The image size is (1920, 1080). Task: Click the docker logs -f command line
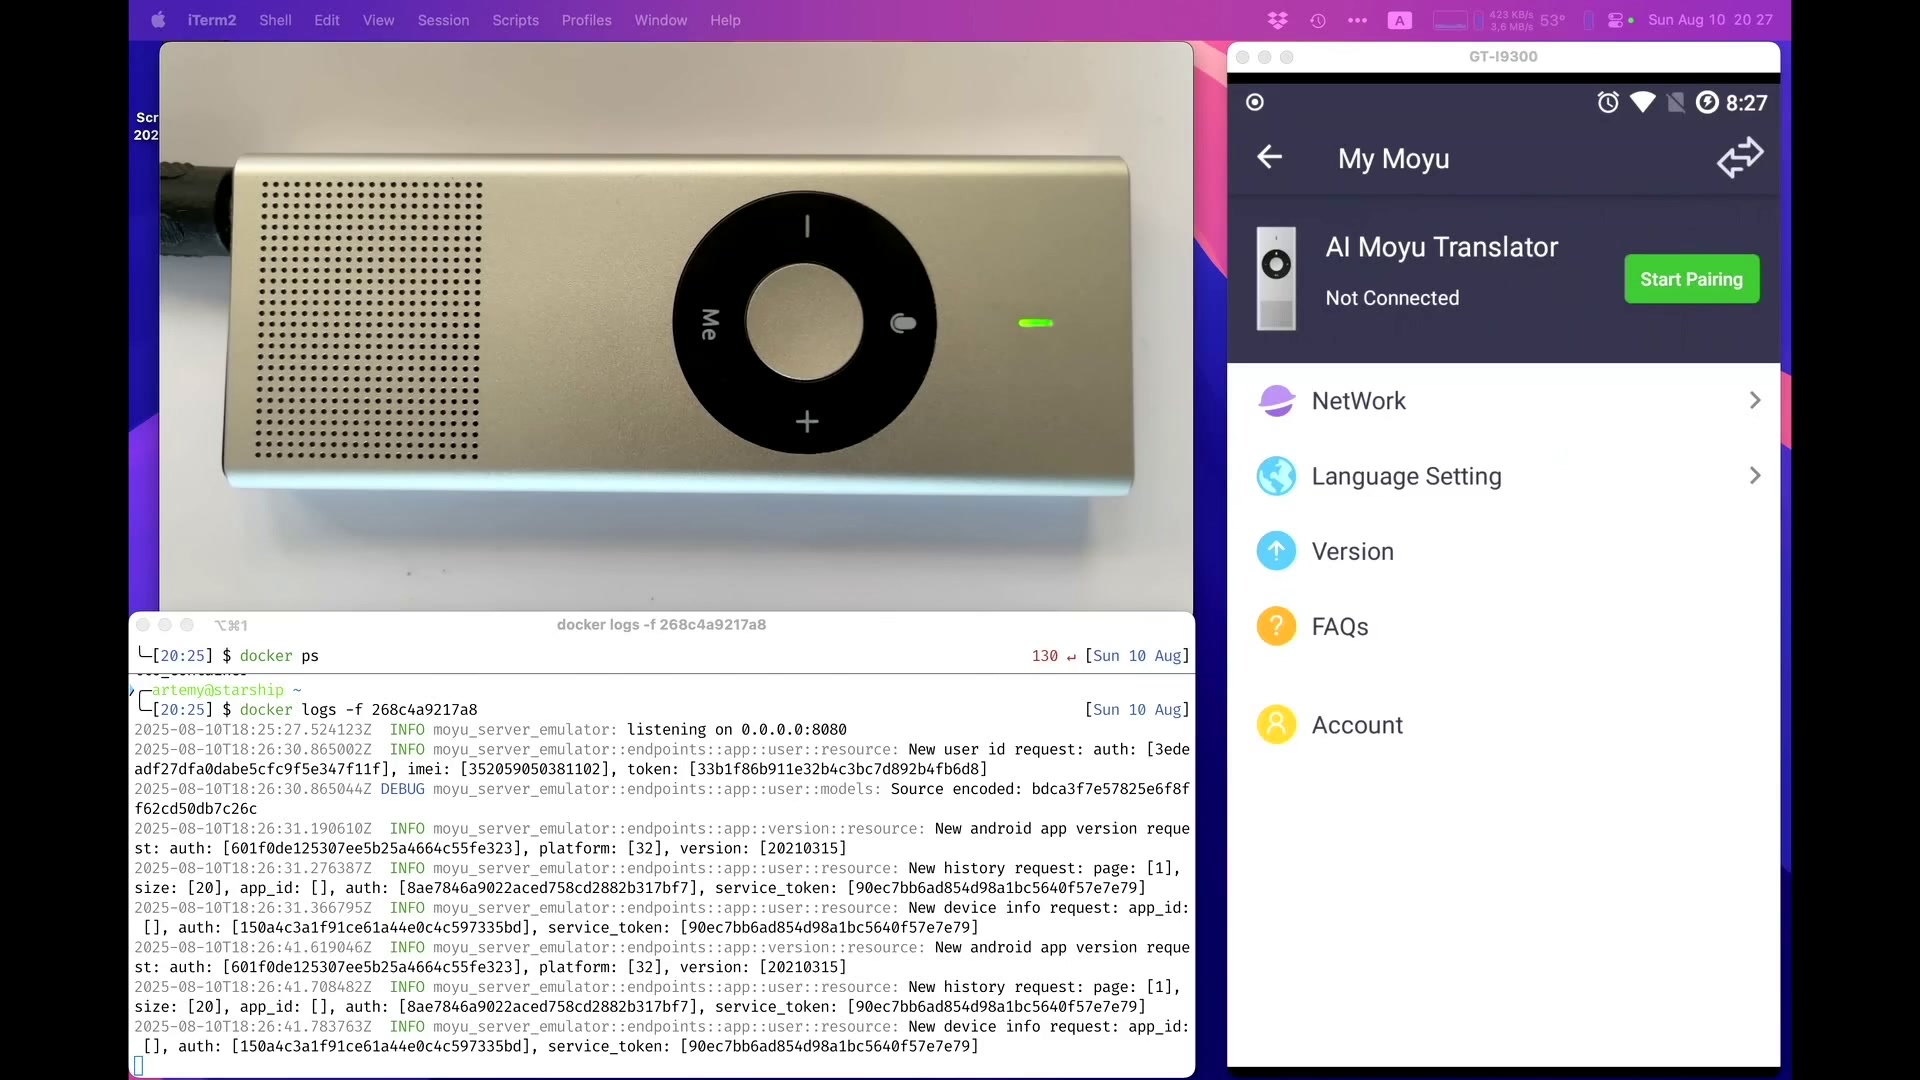pos(358,710)
